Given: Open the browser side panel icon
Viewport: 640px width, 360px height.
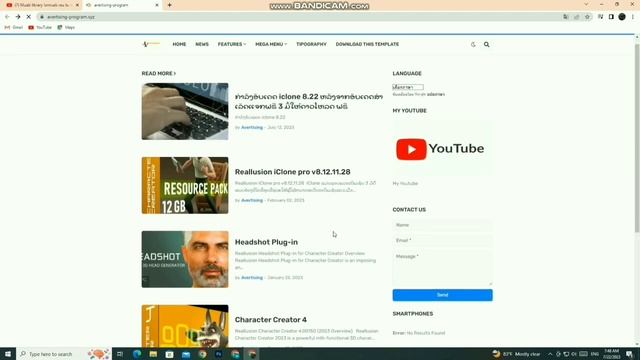Looking at the screenshot, I should point(611,17).
